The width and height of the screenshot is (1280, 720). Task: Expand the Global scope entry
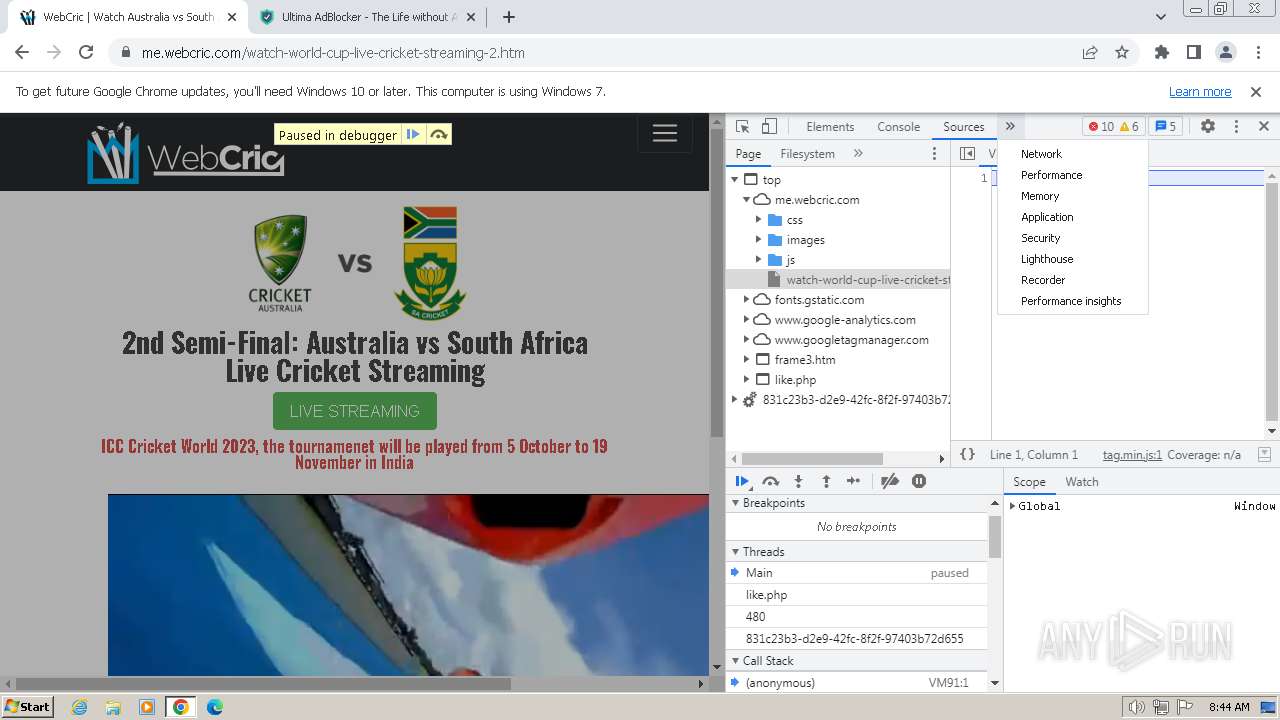tap(1012, 506)
